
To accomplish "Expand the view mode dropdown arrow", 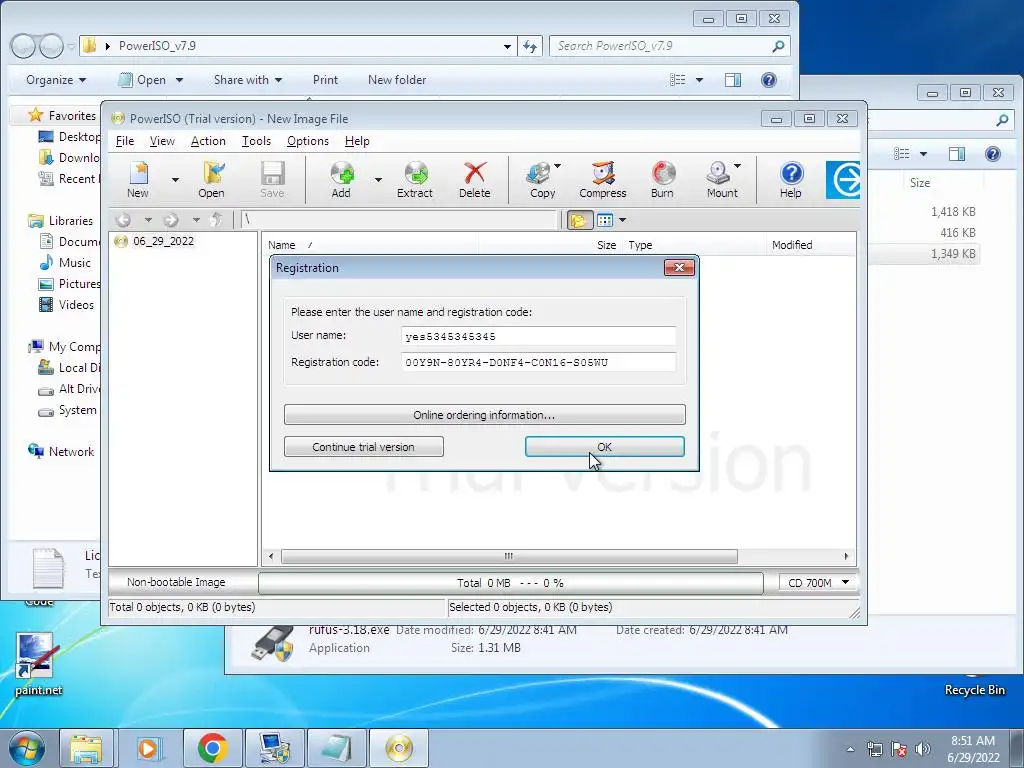I will point(622,220).
